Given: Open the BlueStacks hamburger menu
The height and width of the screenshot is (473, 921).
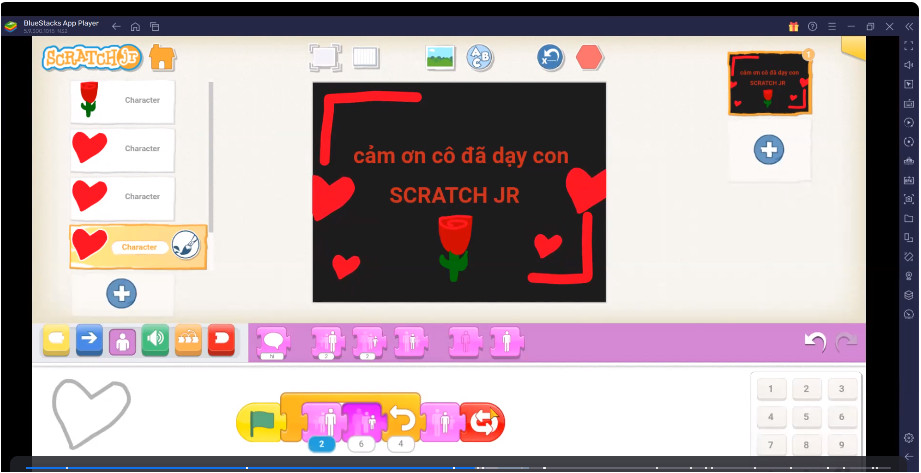Looking at the screenshot, I should coord(832,26).
